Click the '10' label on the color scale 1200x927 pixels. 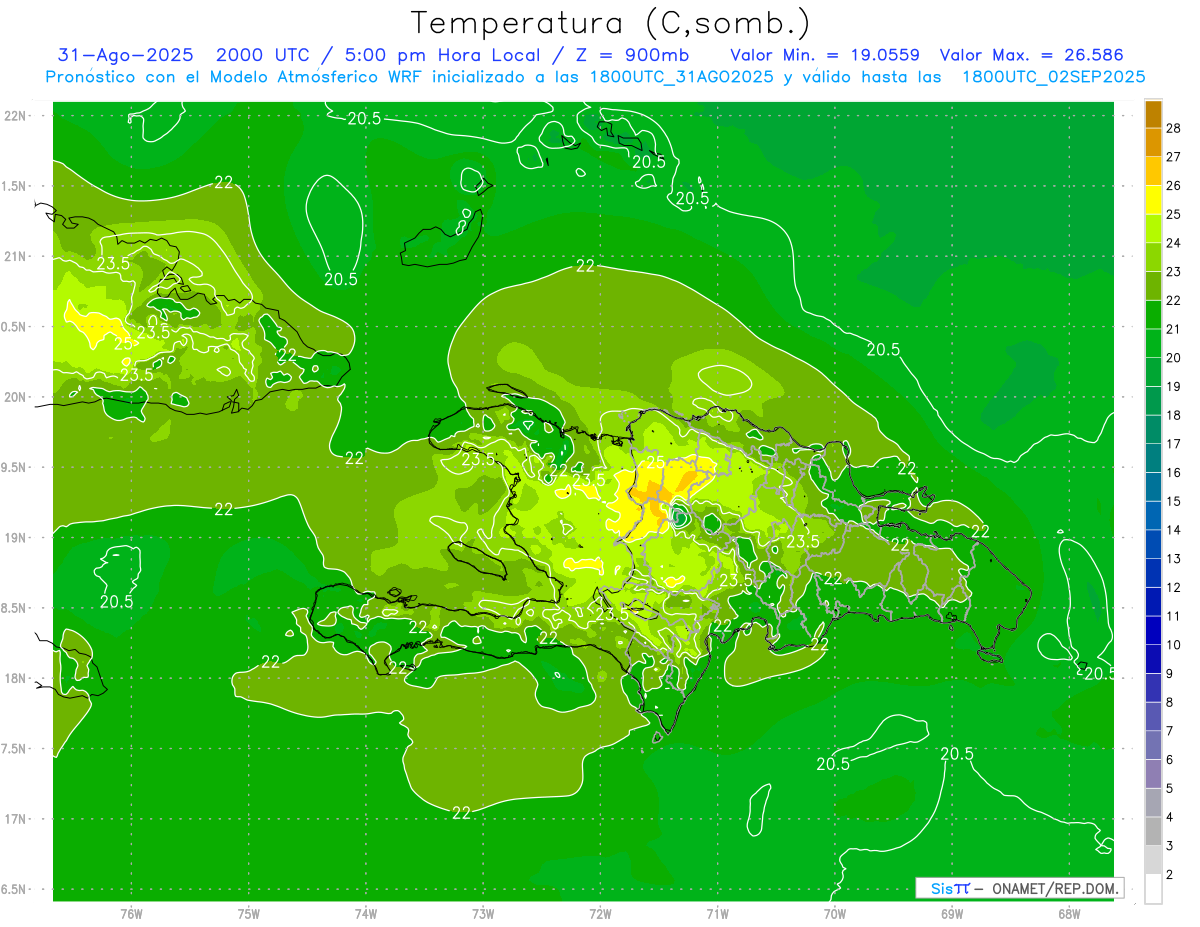1173,645
